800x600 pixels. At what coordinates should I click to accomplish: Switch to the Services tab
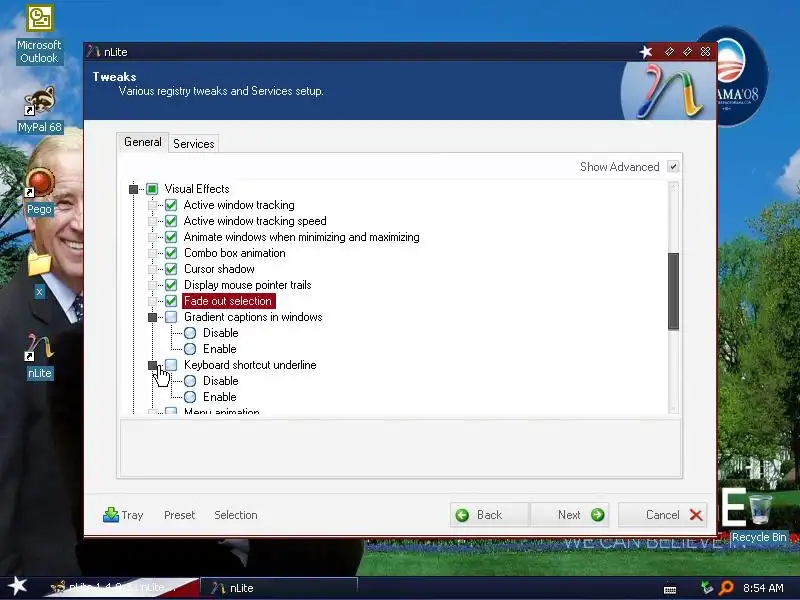193,144
